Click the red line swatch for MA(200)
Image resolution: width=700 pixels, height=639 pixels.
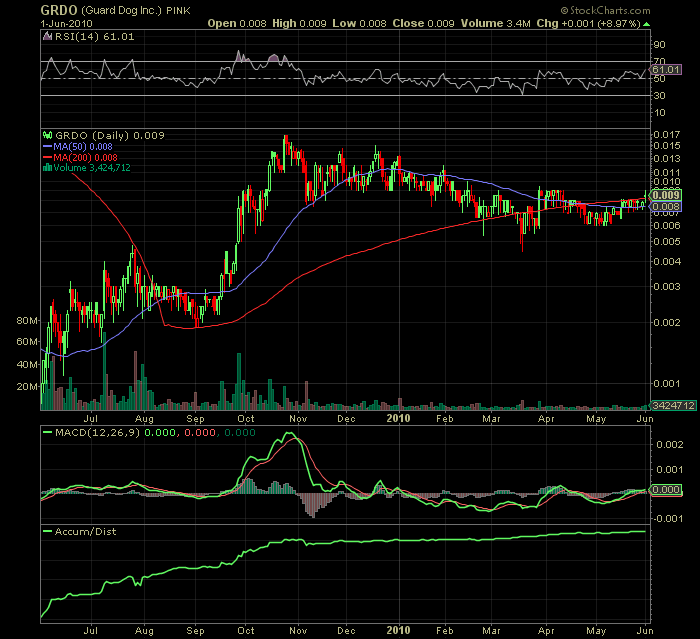coord(47,157)
